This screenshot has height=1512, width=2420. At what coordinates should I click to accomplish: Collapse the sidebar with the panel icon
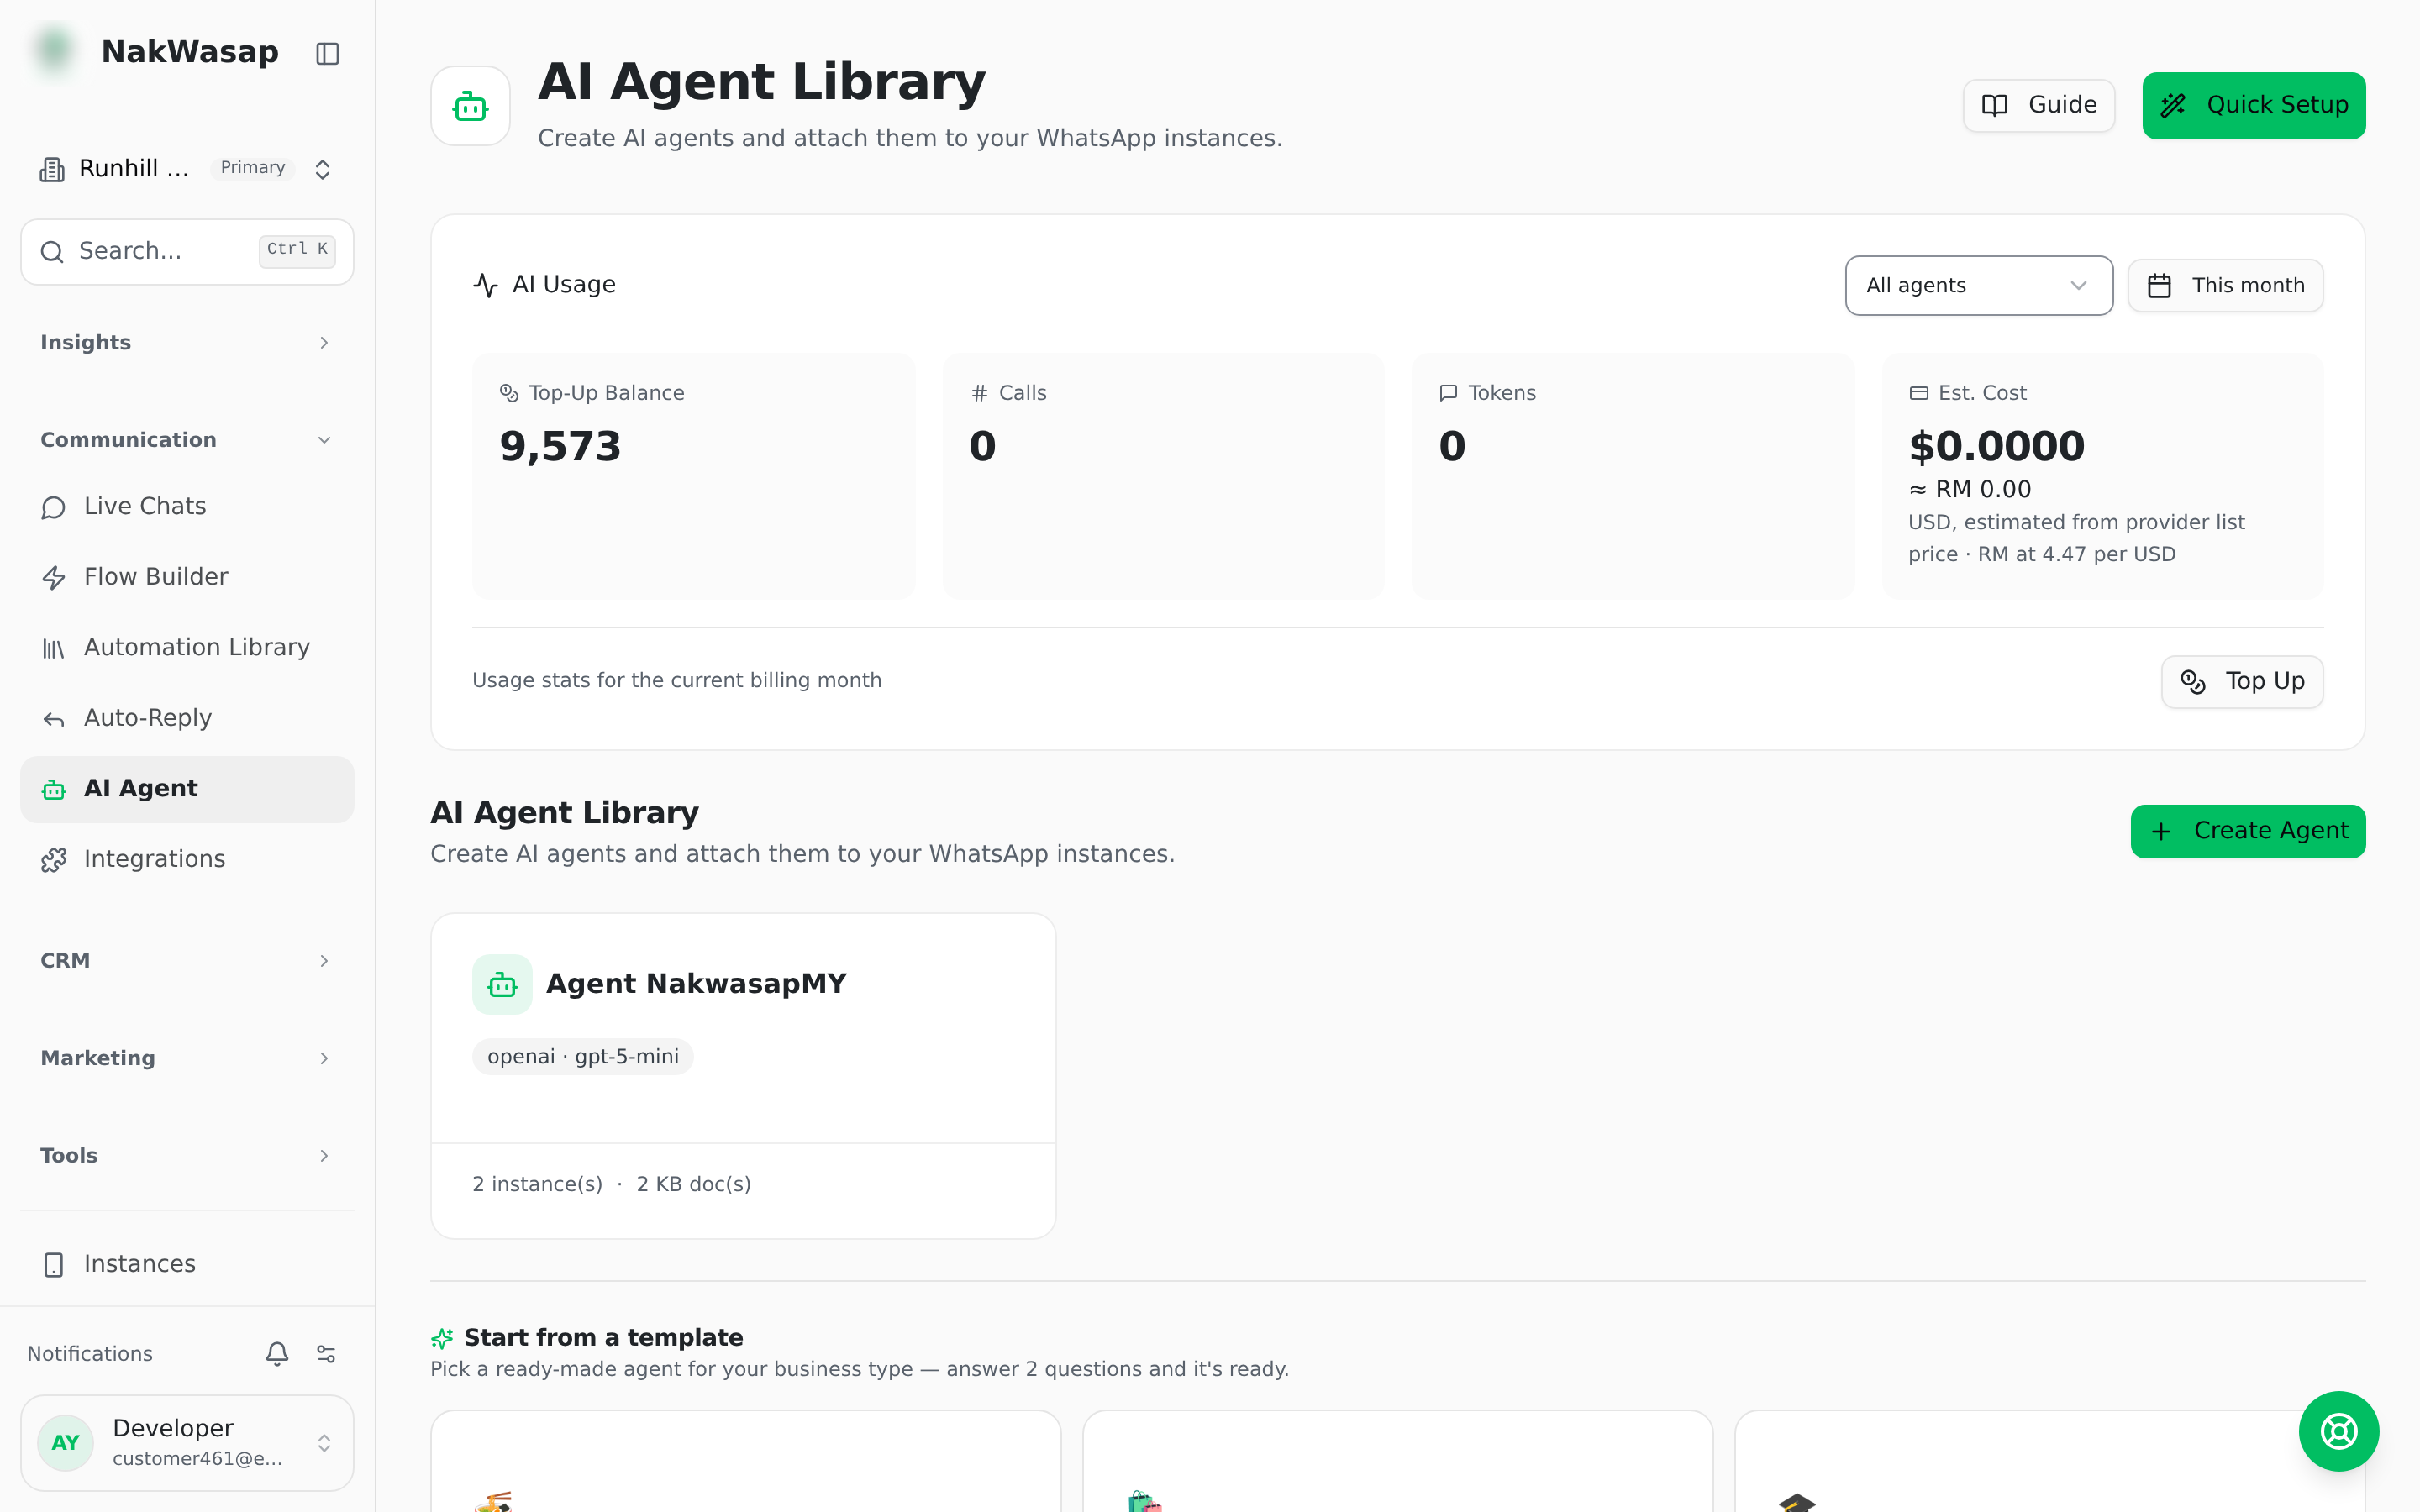[327, 53]
